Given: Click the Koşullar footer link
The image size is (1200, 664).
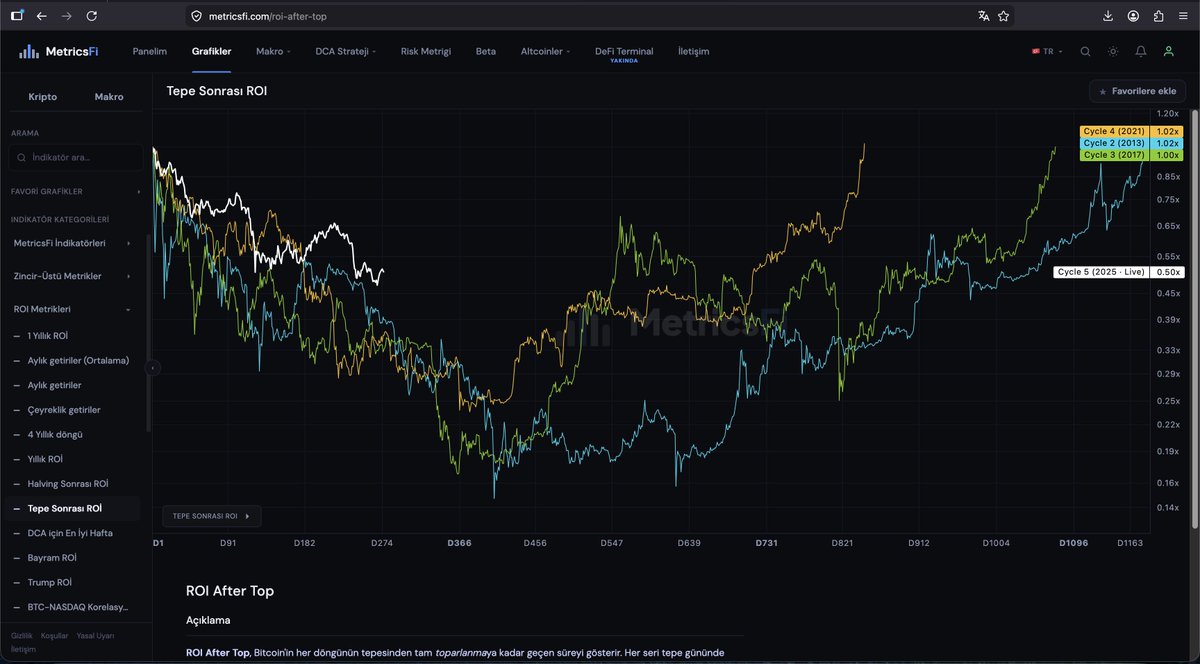Looking at the screenshot, I should [x=54, y=636].
